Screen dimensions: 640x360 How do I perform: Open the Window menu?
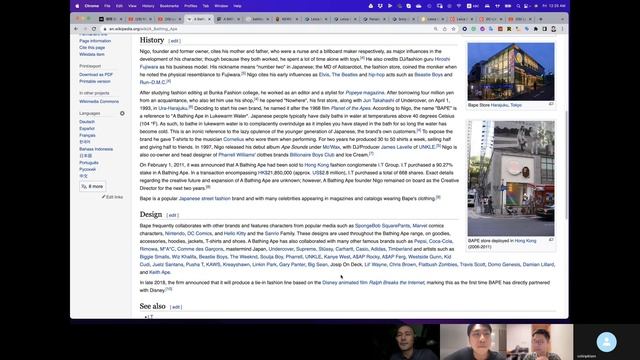(221, 6)
